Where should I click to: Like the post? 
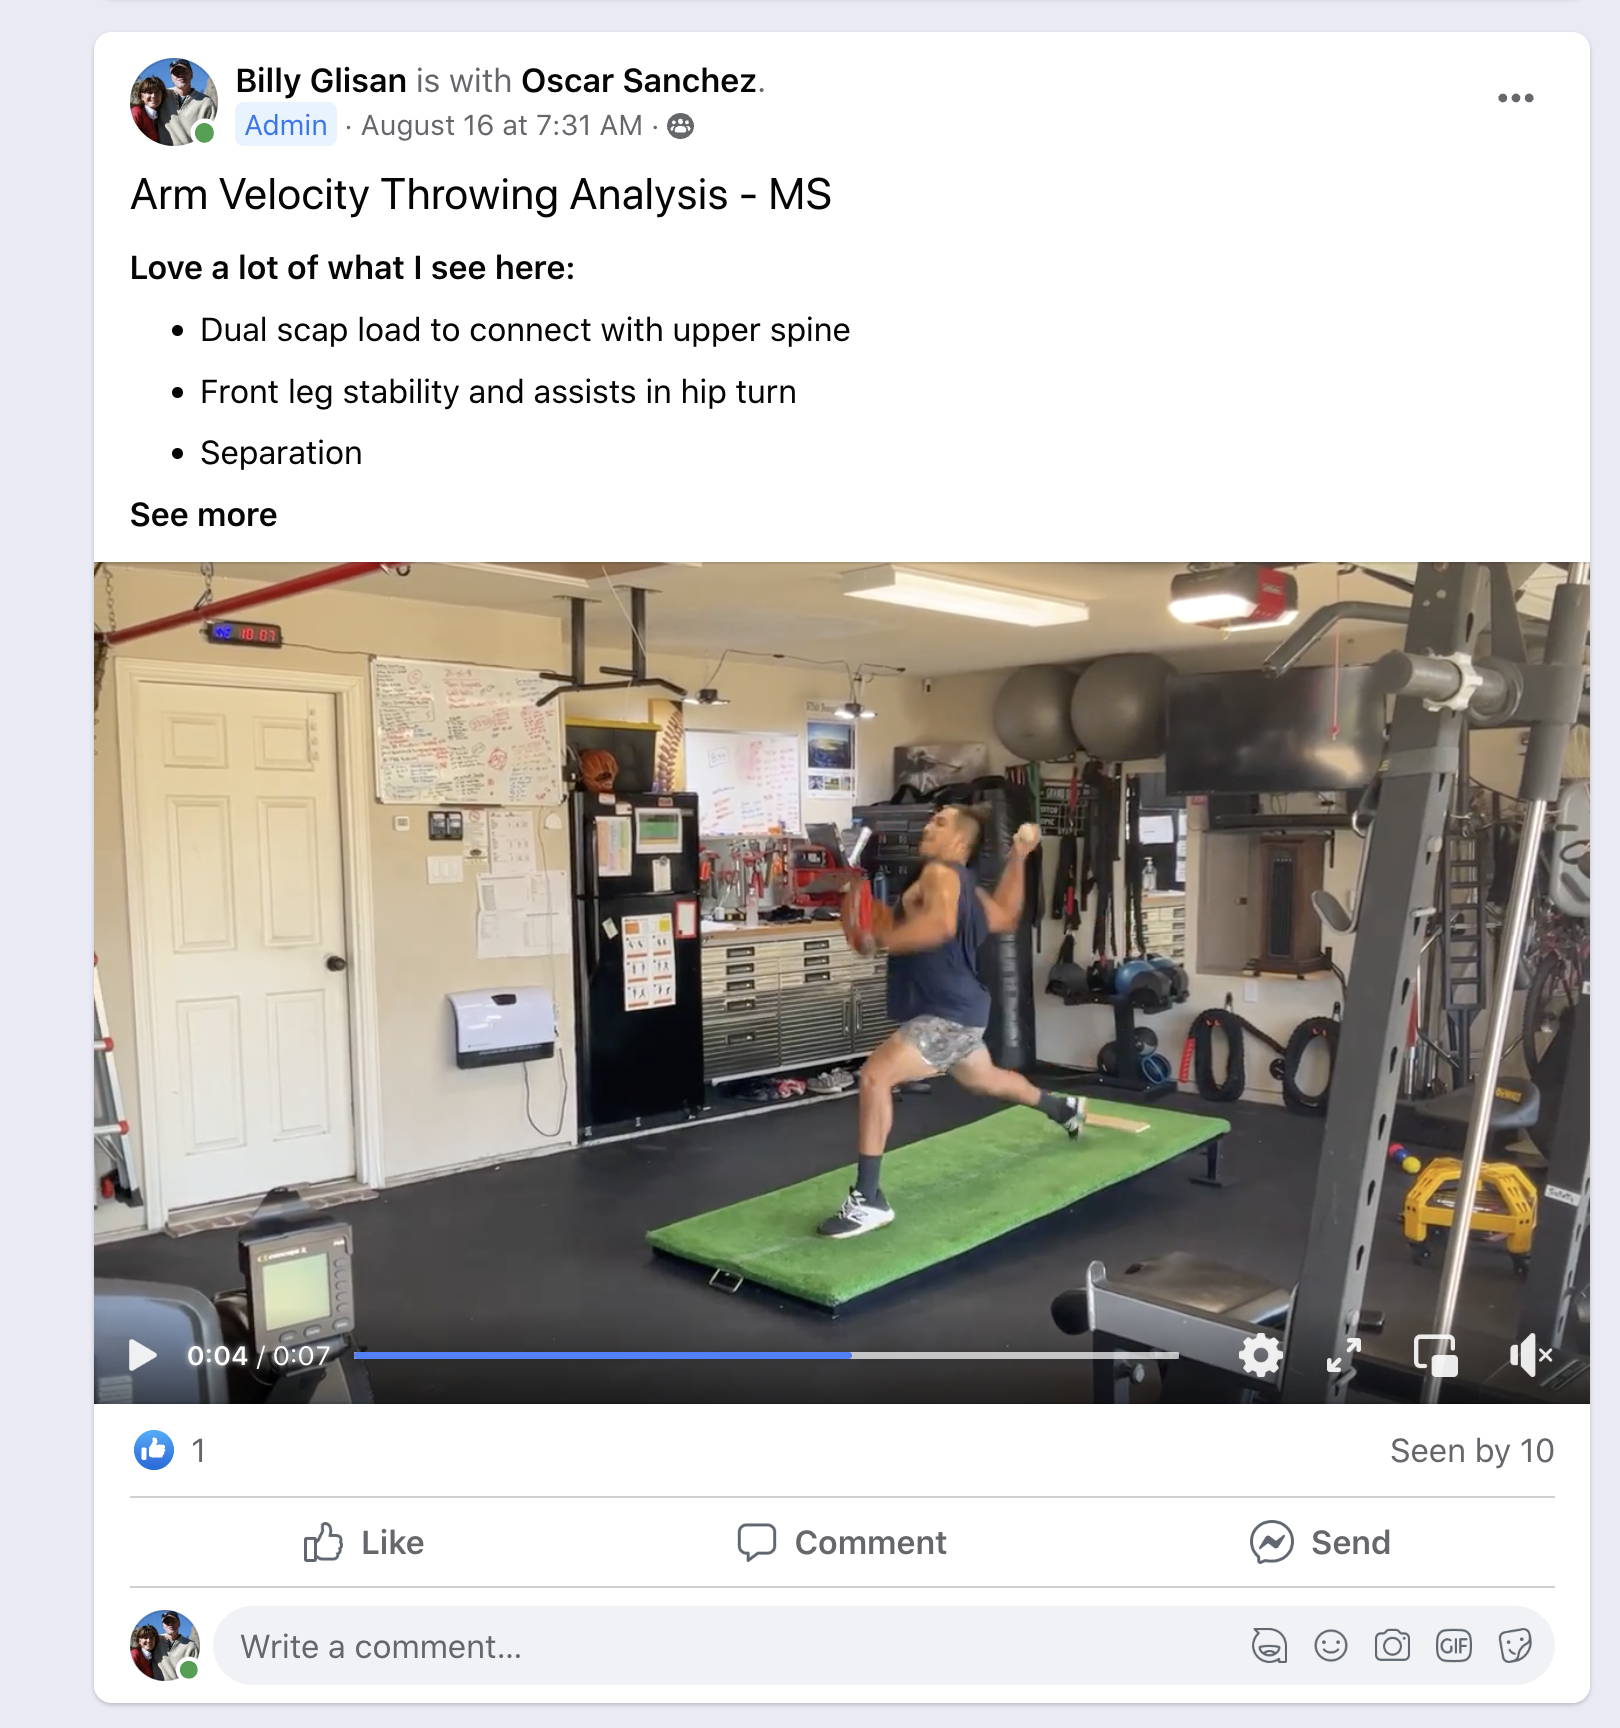[364, 1542]
